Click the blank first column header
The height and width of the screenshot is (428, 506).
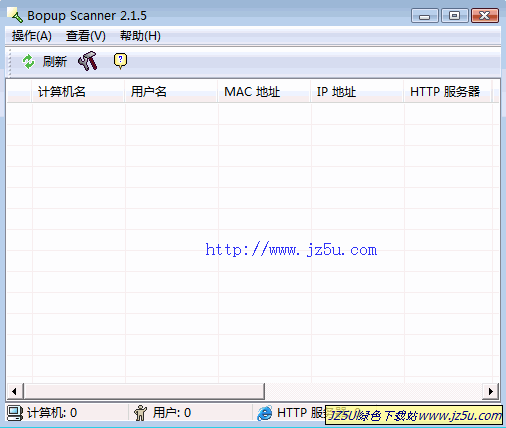click(x=19, y=91)
